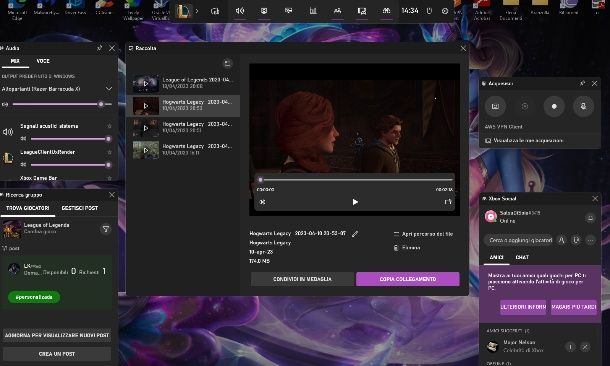Switch to the VOCE tab in Audio

[43, 61]
